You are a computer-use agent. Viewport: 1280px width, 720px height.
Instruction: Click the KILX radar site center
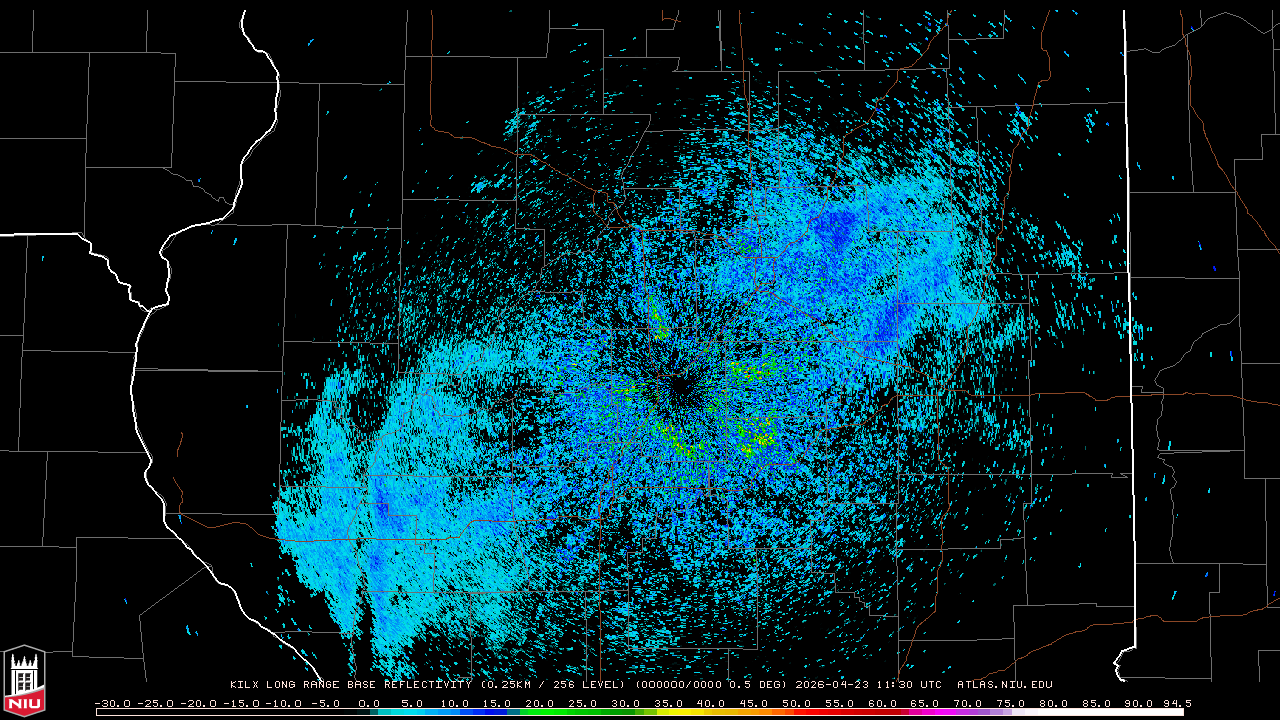click(680, 385)
